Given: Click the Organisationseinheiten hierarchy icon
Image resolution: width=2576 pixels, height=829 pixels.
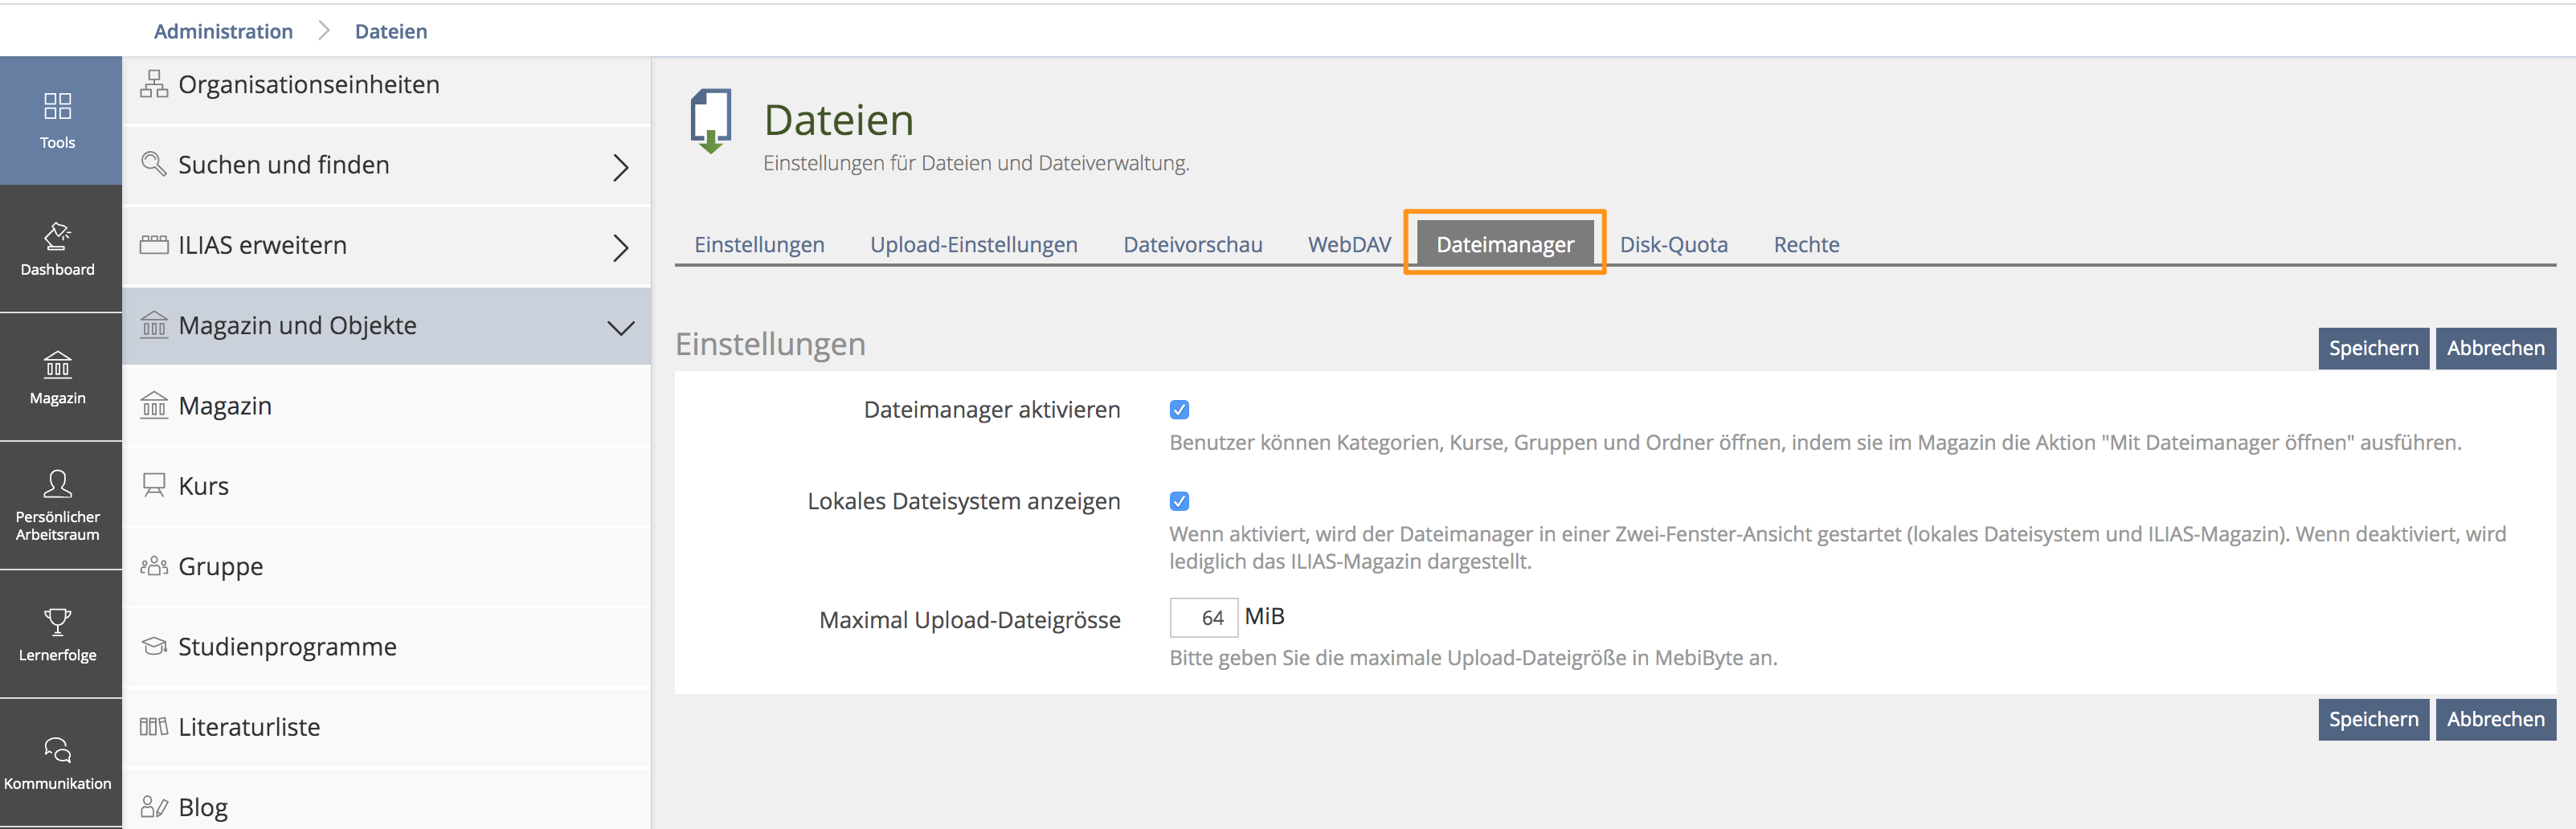Looking at the screenshot, I should tap(154, 84).
